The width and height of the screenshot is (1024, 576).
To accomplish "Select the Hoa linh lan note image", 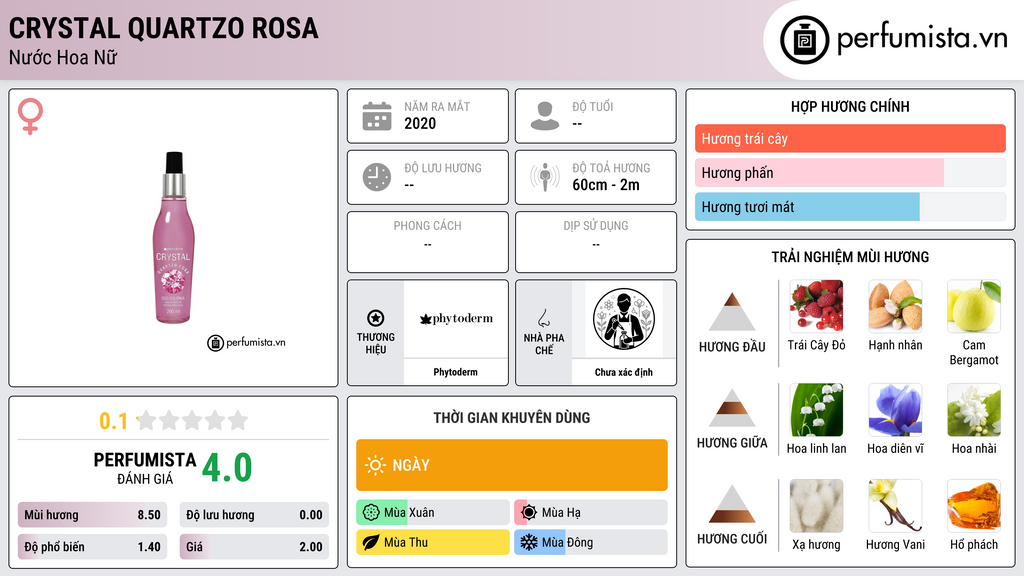I will pyautogui.click(x=816, y=409).
